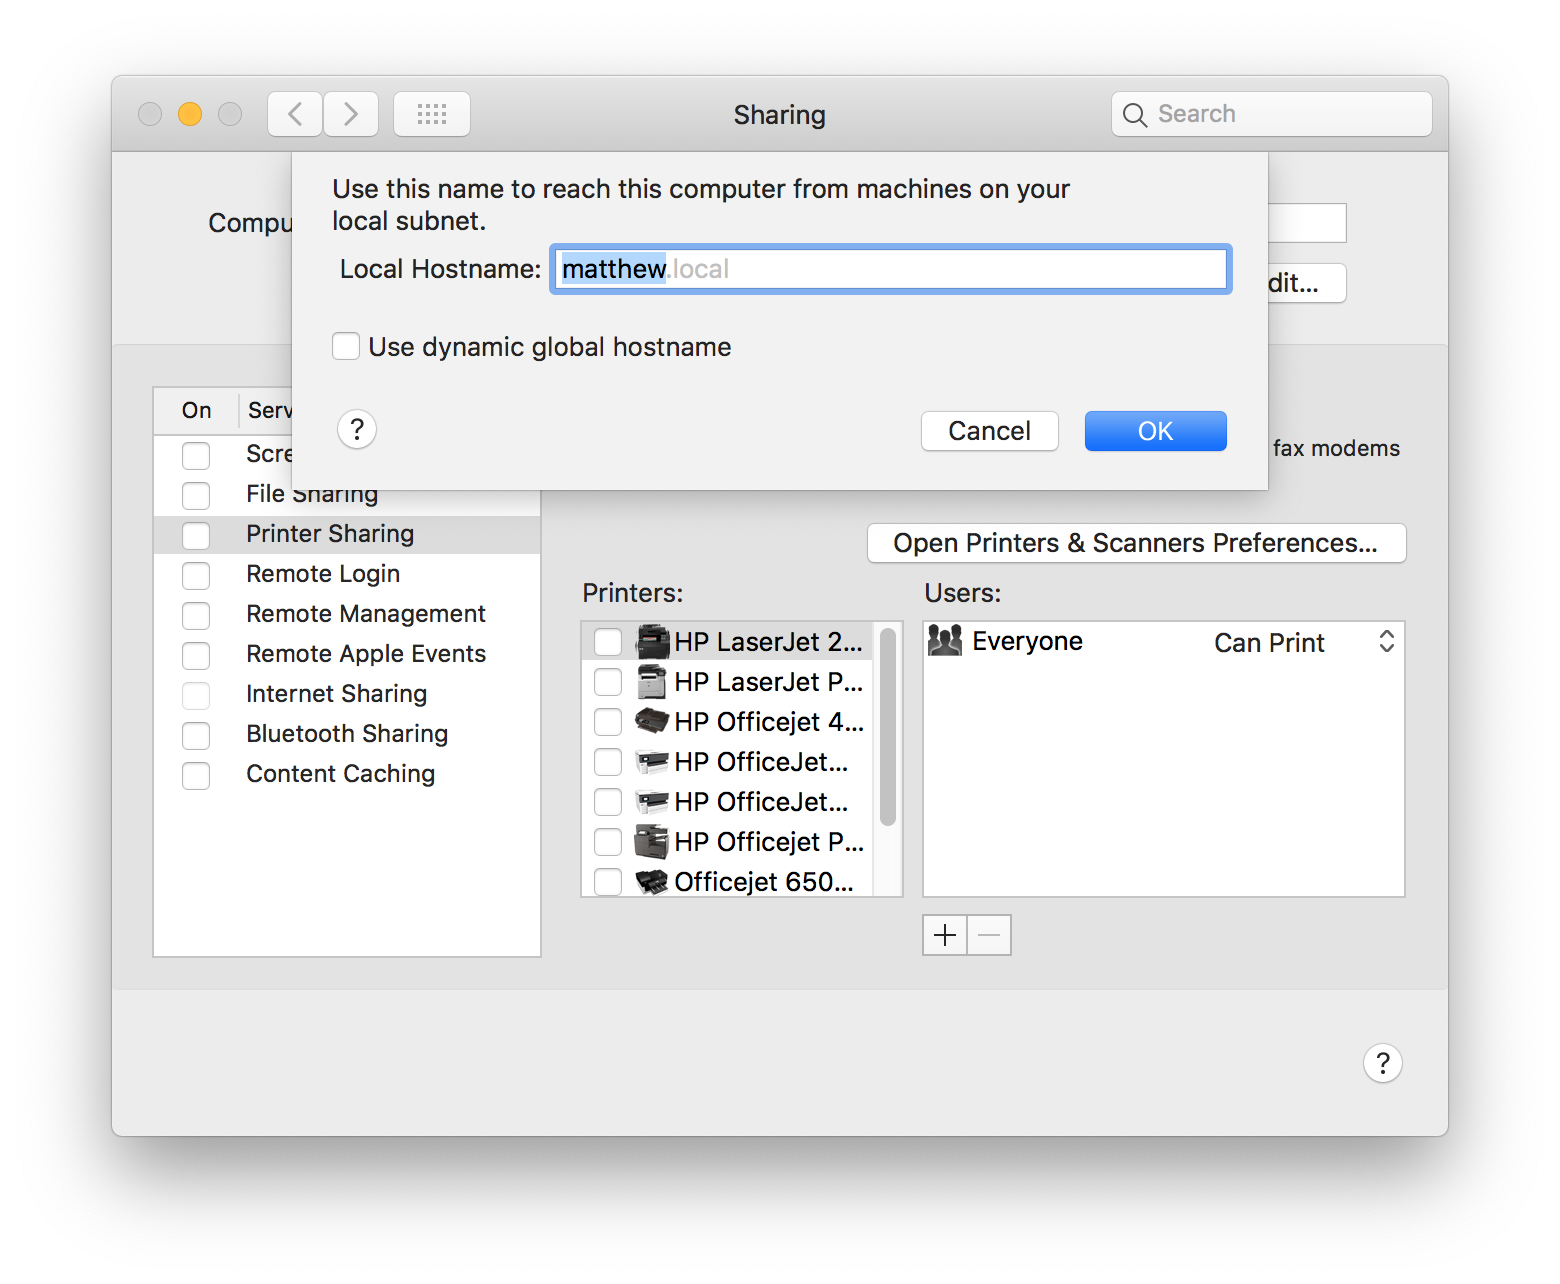Screen dimensions: 1560x1284
Task: Select Printer Sharing service row
Action: (x=347, y=534)
